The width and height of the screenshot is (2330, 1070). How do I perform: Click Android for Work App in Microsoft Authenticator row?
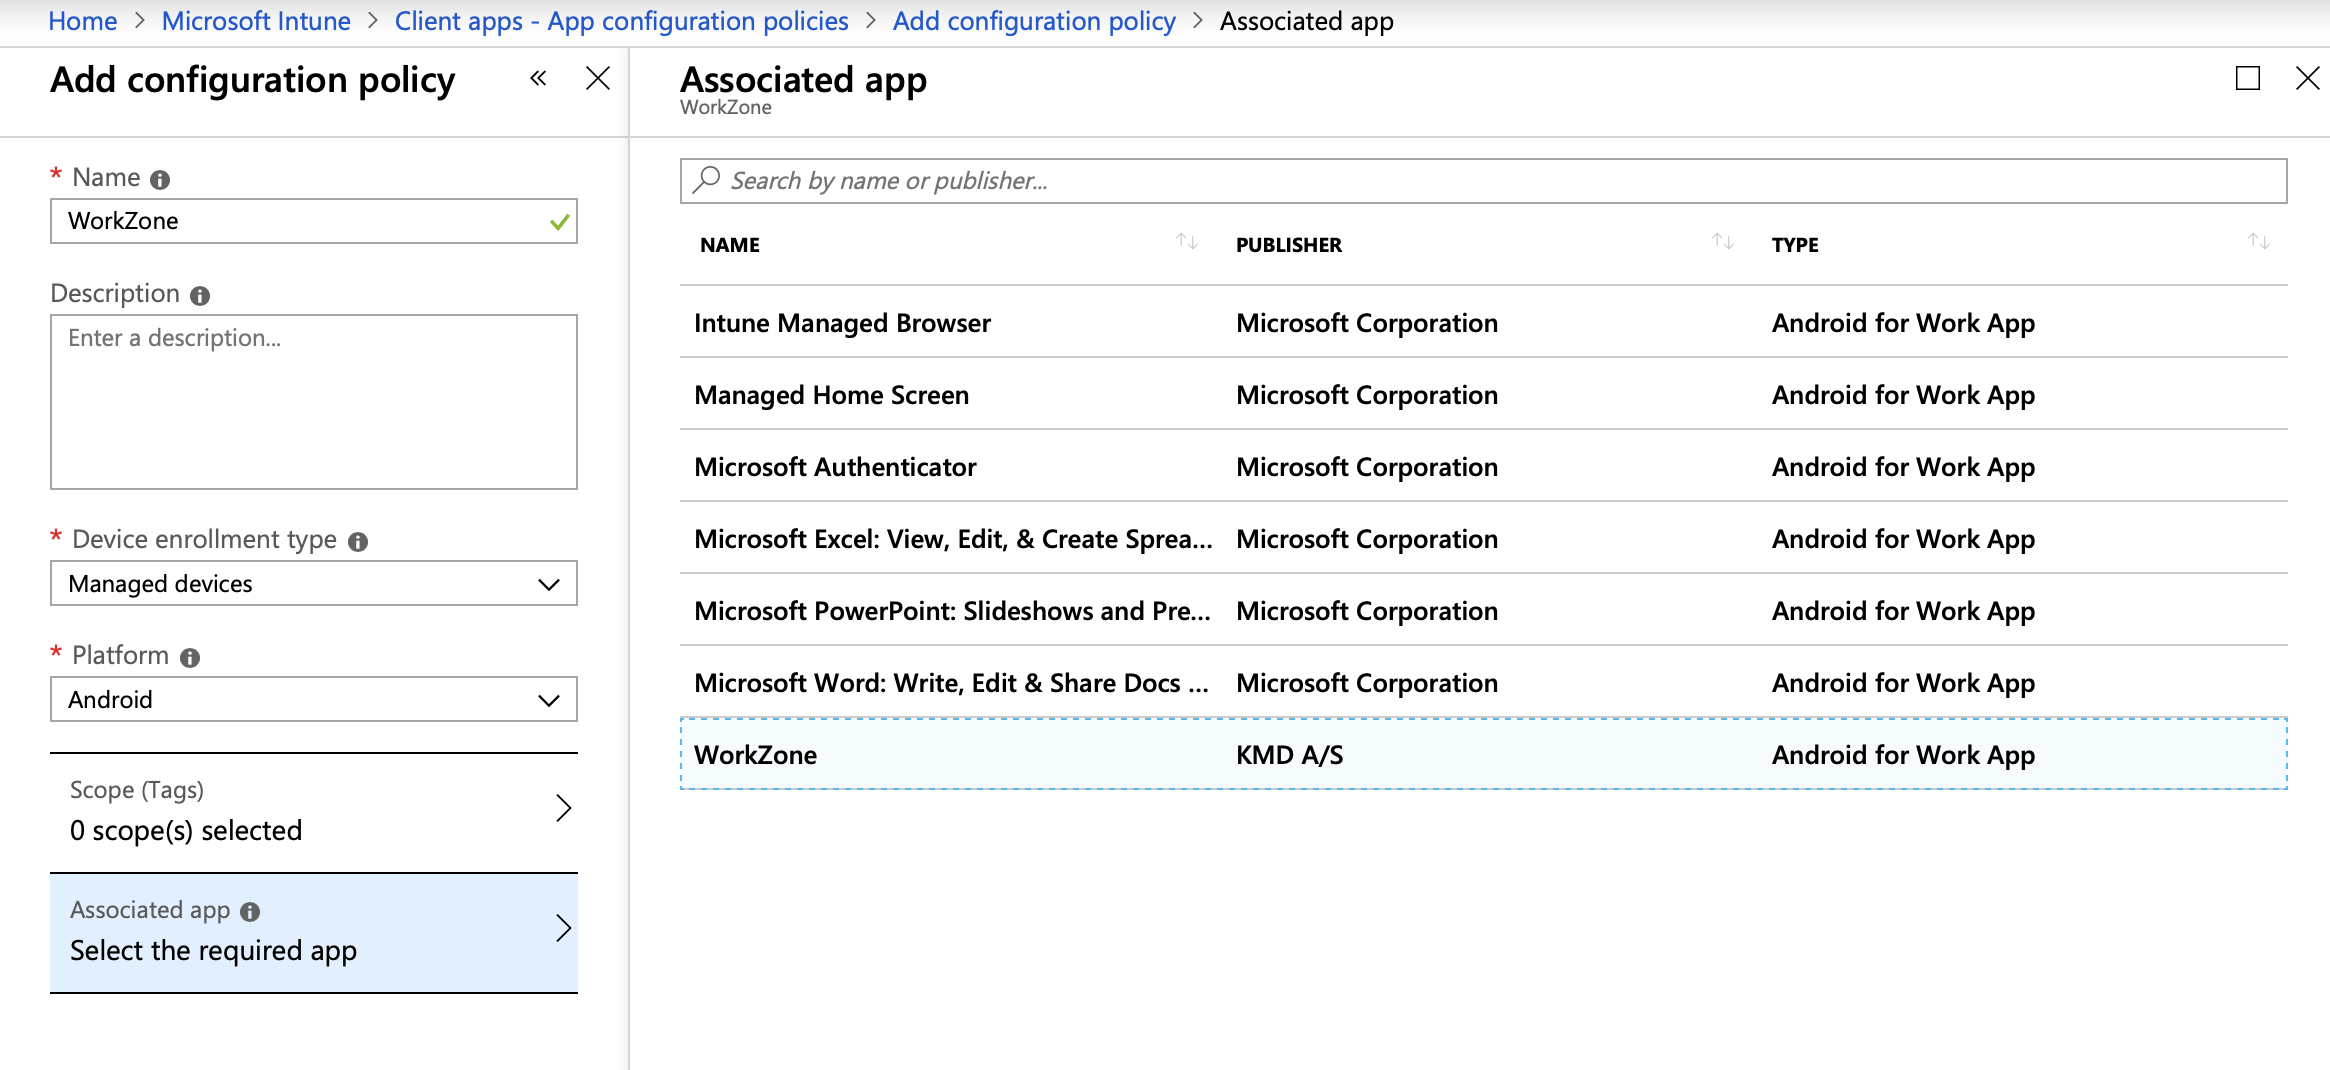[x=1903, y=467]
